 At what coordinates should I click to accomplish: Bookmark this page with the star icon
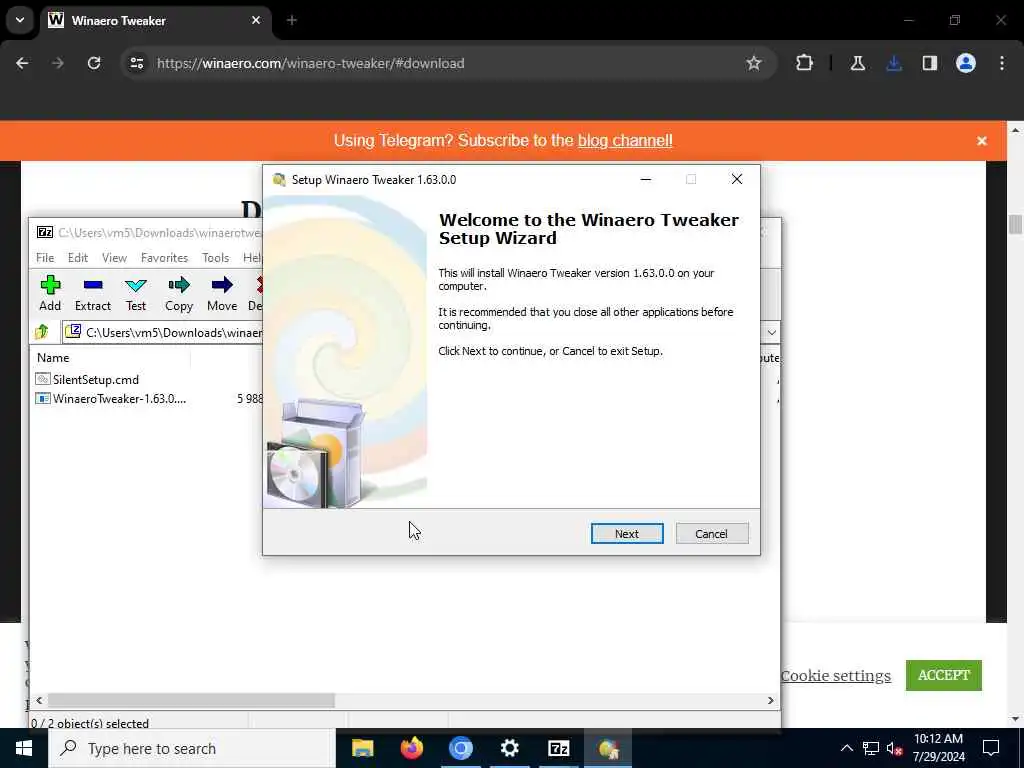754,63
